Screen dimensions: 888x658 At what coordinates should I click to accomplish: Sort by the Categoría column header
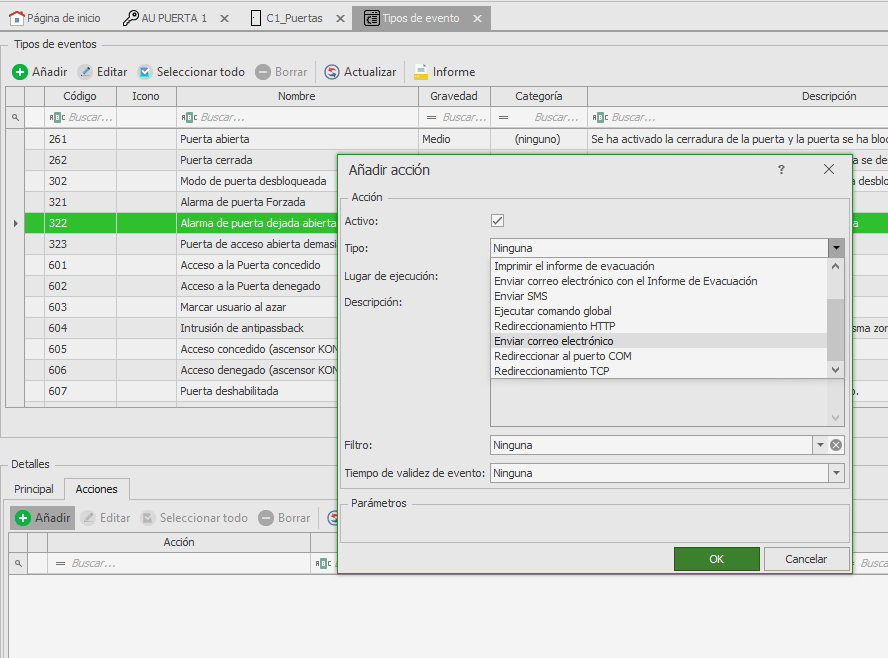coord(539,96)
